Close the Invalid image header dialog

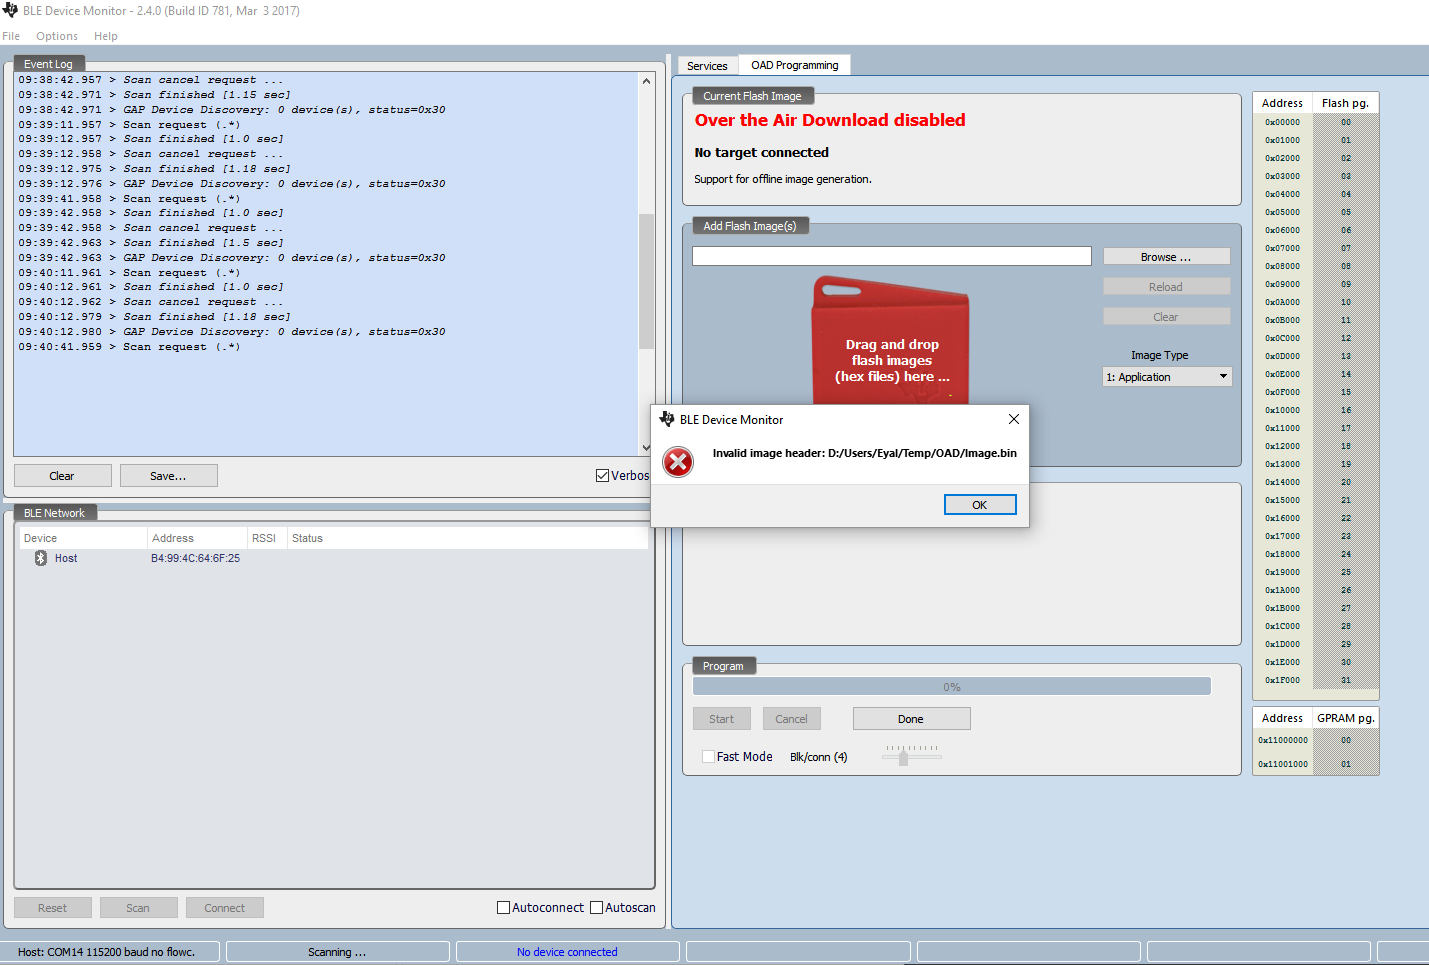1013,419
